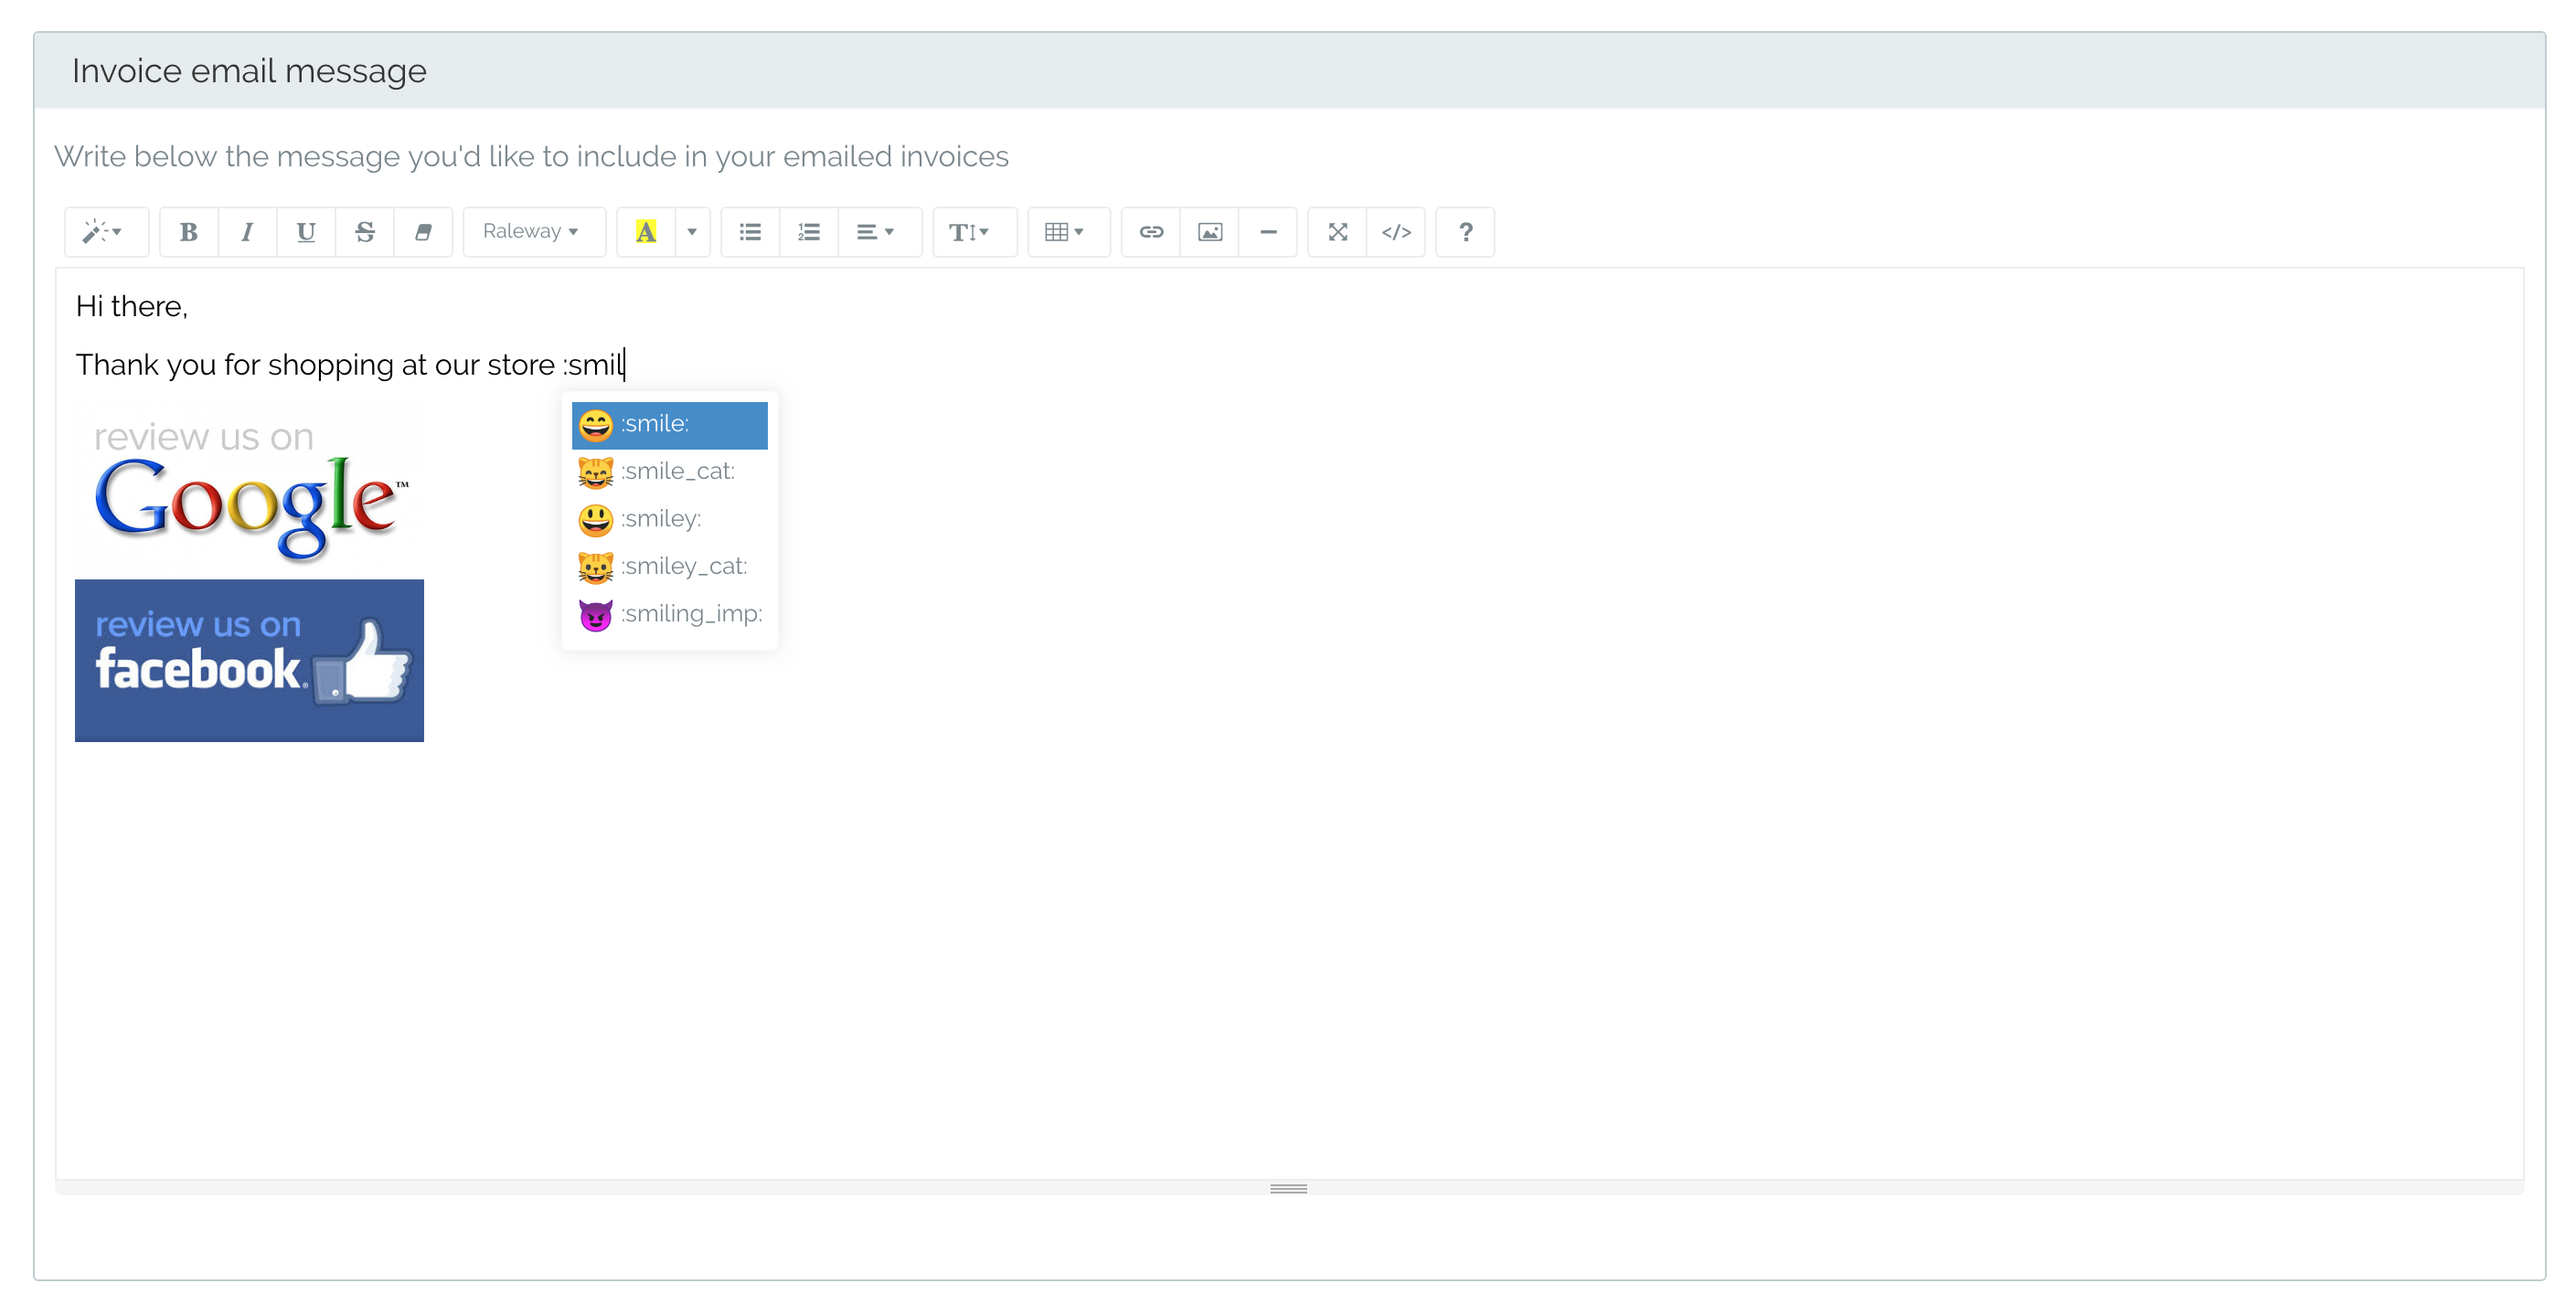Choose the :smiley: emoji suggestion
The width and height of the screenshot is (2576, 1305).
[669, 519]
